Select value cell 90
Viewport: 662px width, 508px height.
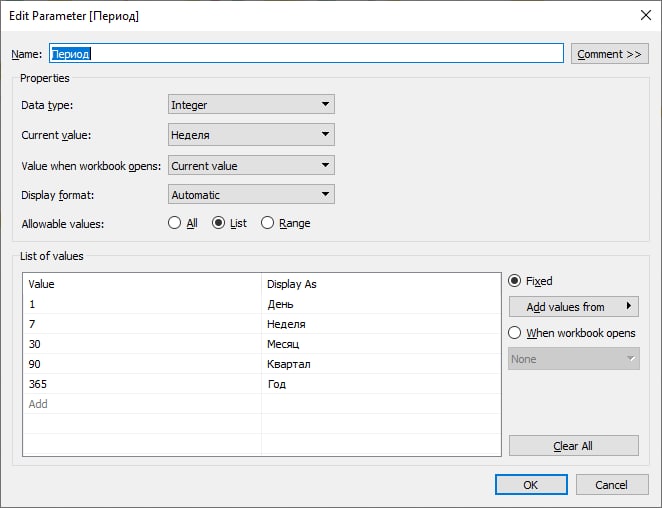click(x=143, y=364)
